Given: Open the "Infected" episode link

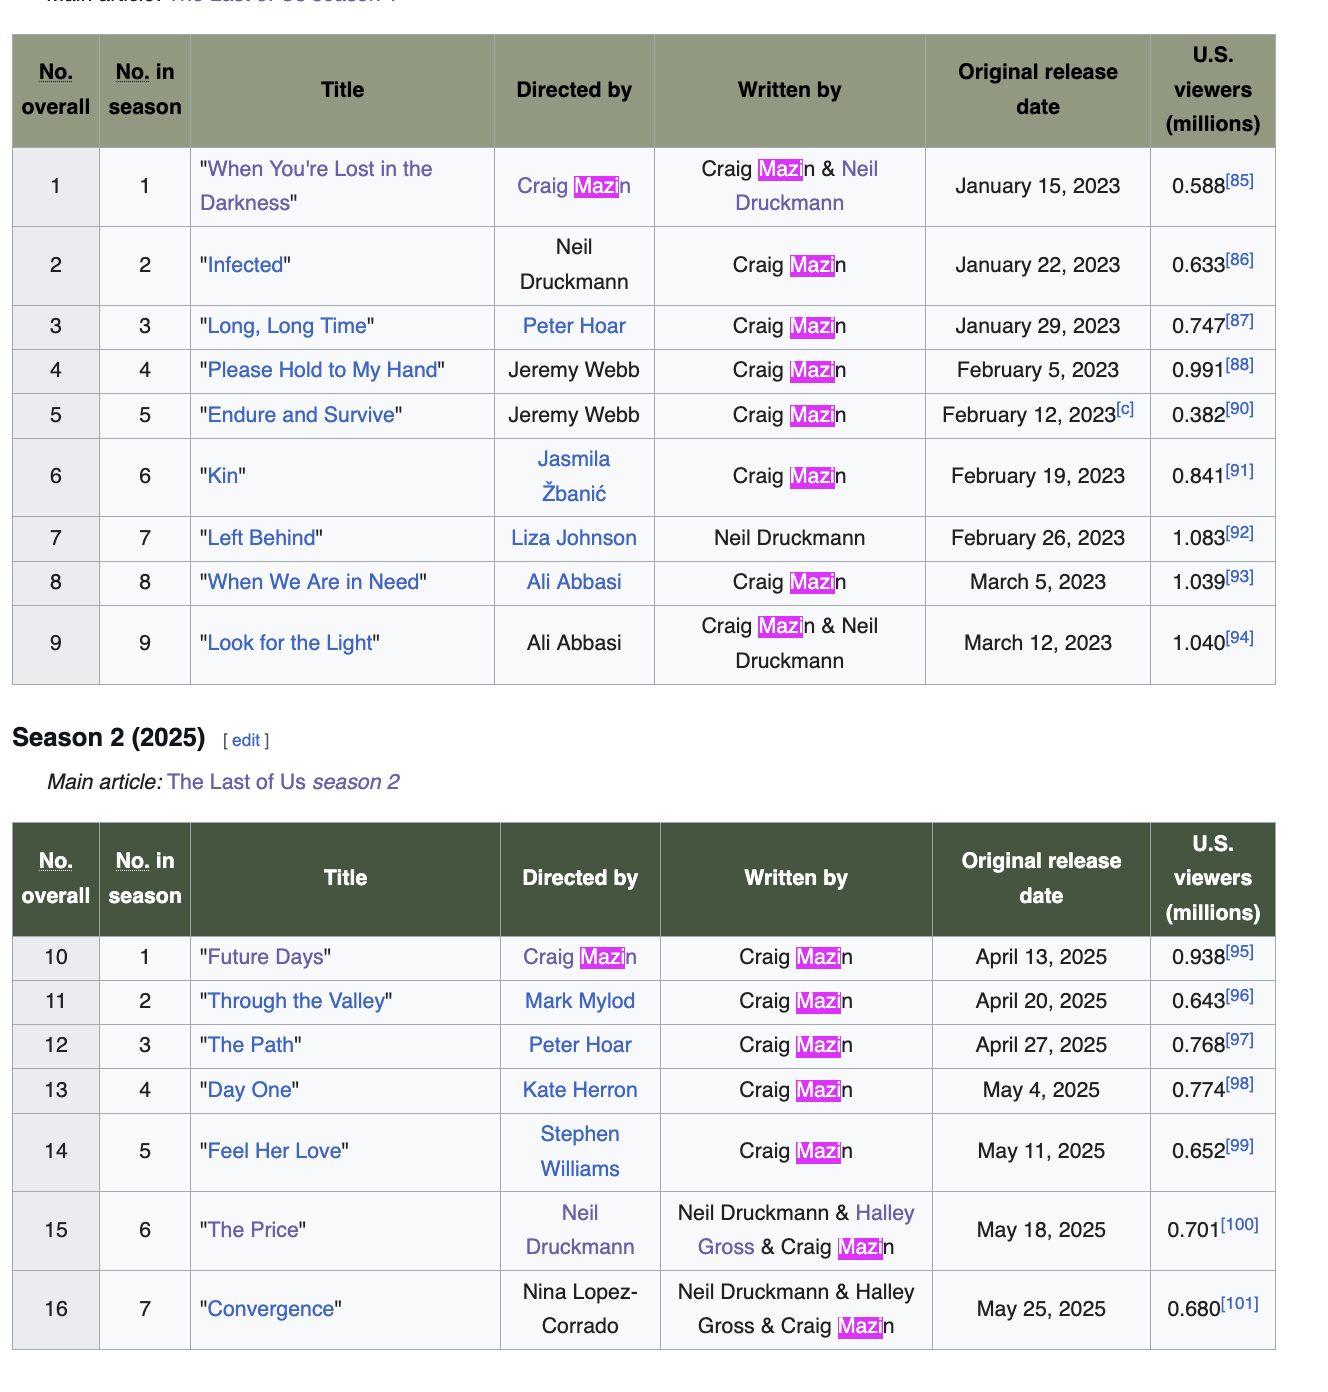Looking at the screenshot, I should coord(245,265).
